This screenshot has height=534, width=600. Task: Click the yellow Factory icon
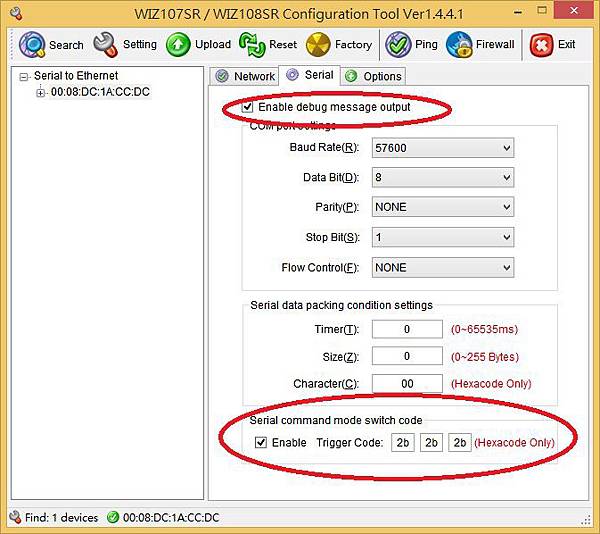pos(318,44)
